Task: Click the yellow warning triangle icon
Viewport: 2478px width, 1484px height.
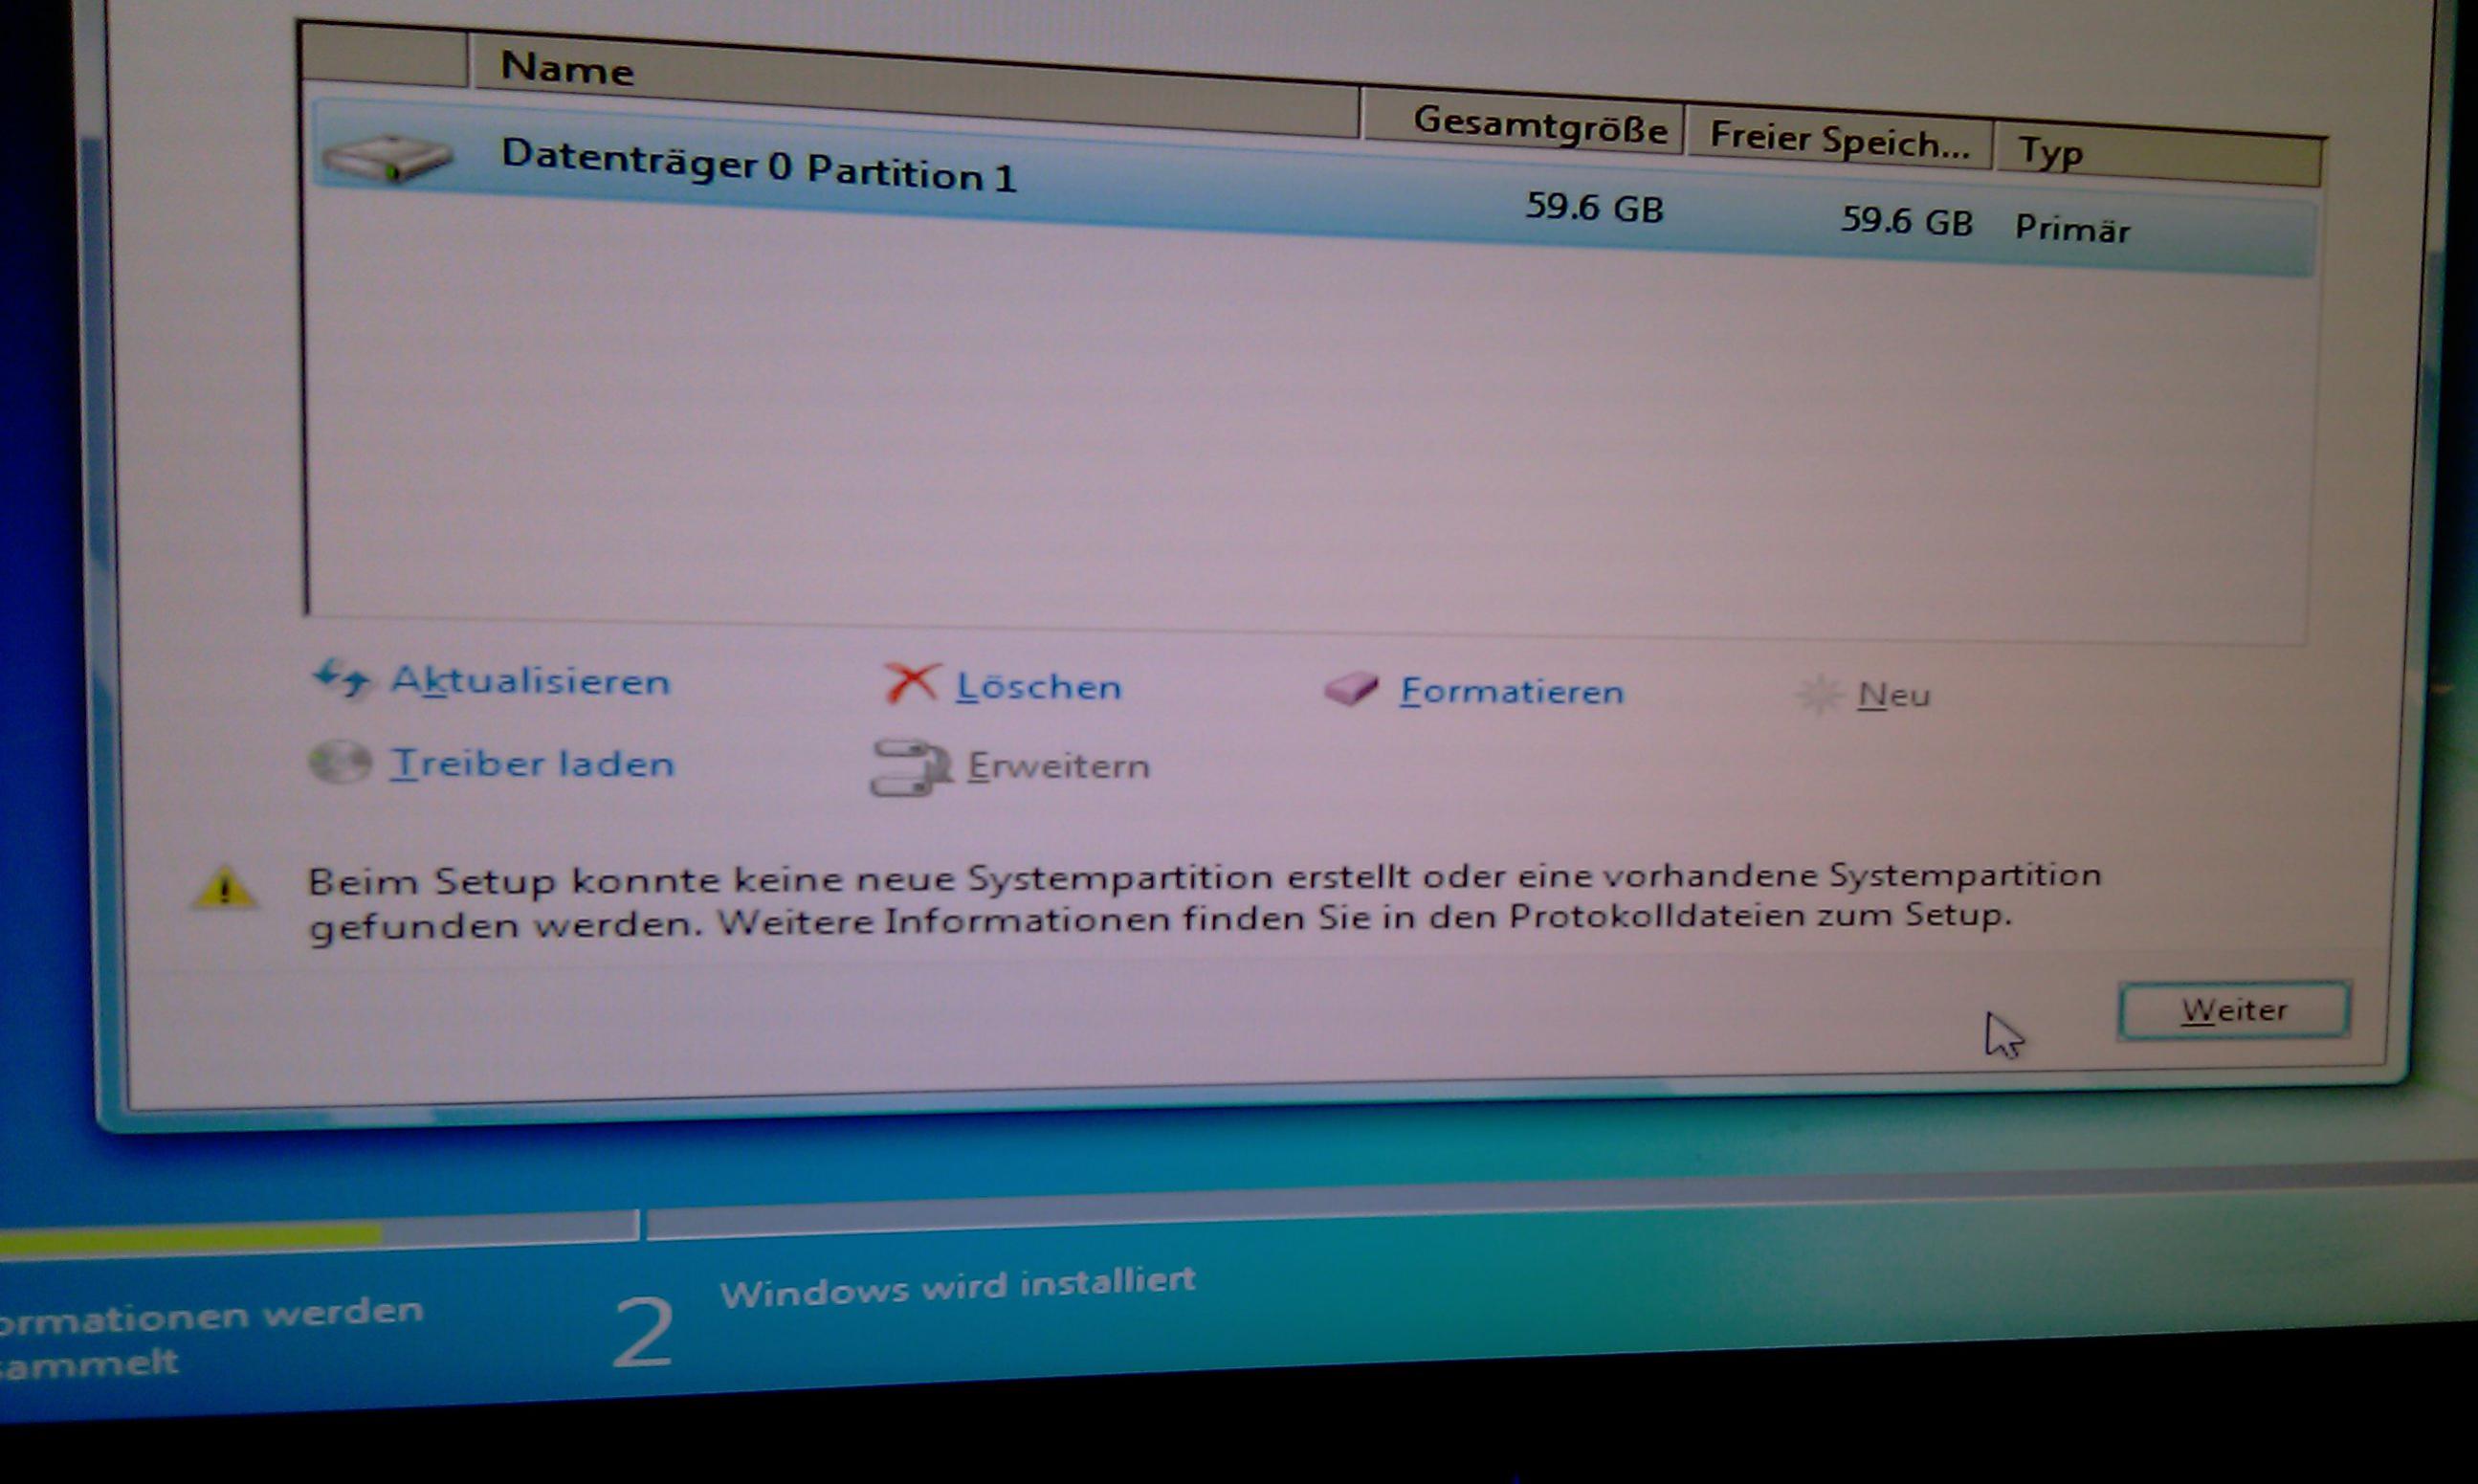Action: pyautogui.click(x=224, y=889)
